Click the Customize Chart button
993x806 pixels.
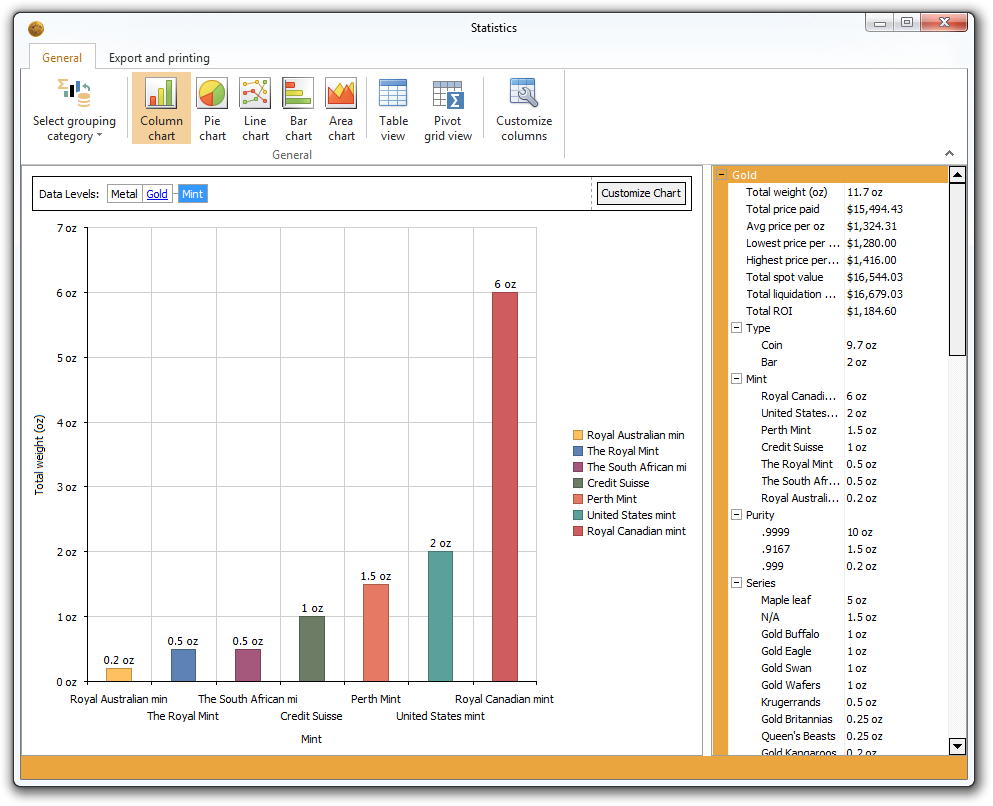(x=641, y=193)
